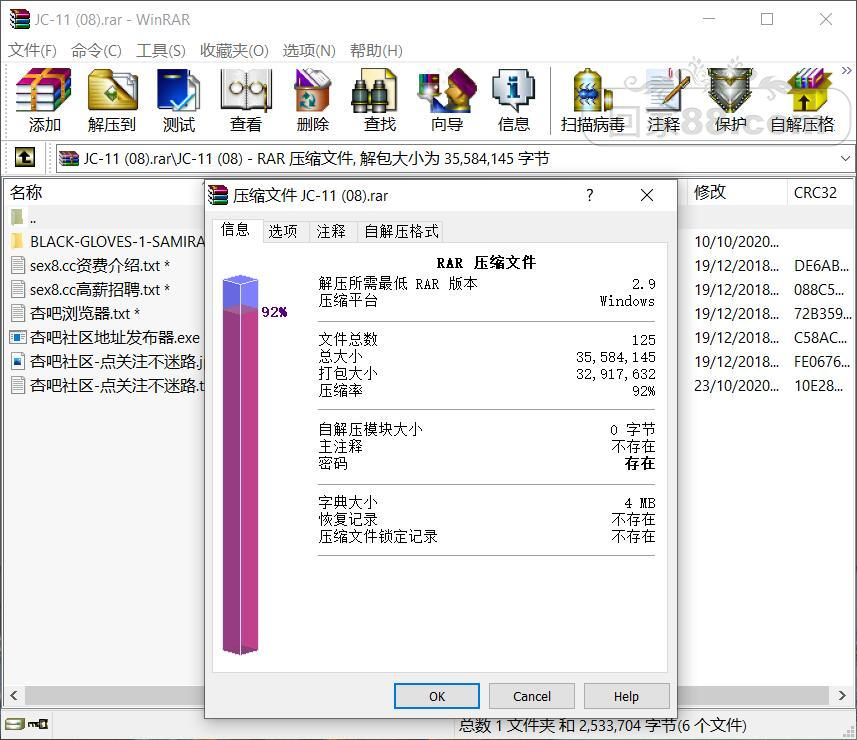Open the 文件(F) menu
The image size is (857, 740).
tap(32, 51)
